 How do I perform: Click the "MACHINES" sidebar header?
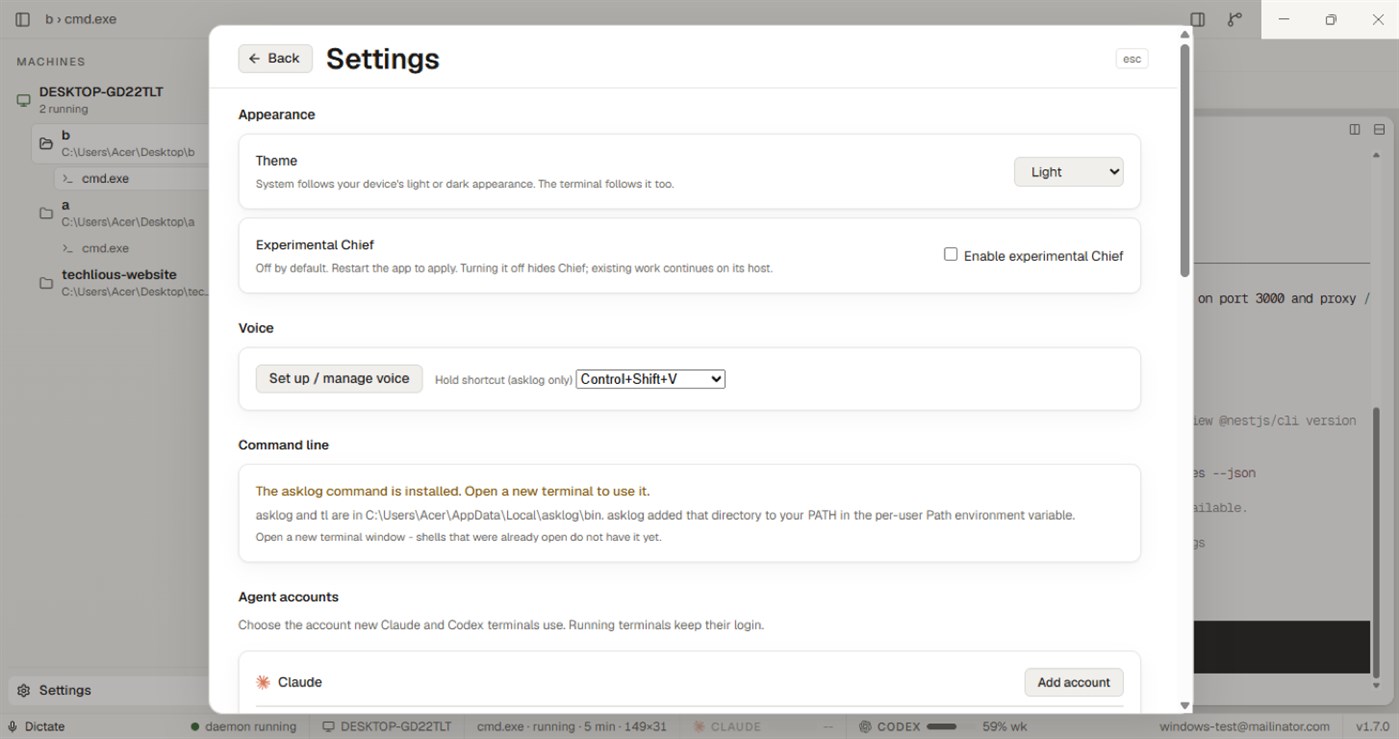[x=51, y=62]
